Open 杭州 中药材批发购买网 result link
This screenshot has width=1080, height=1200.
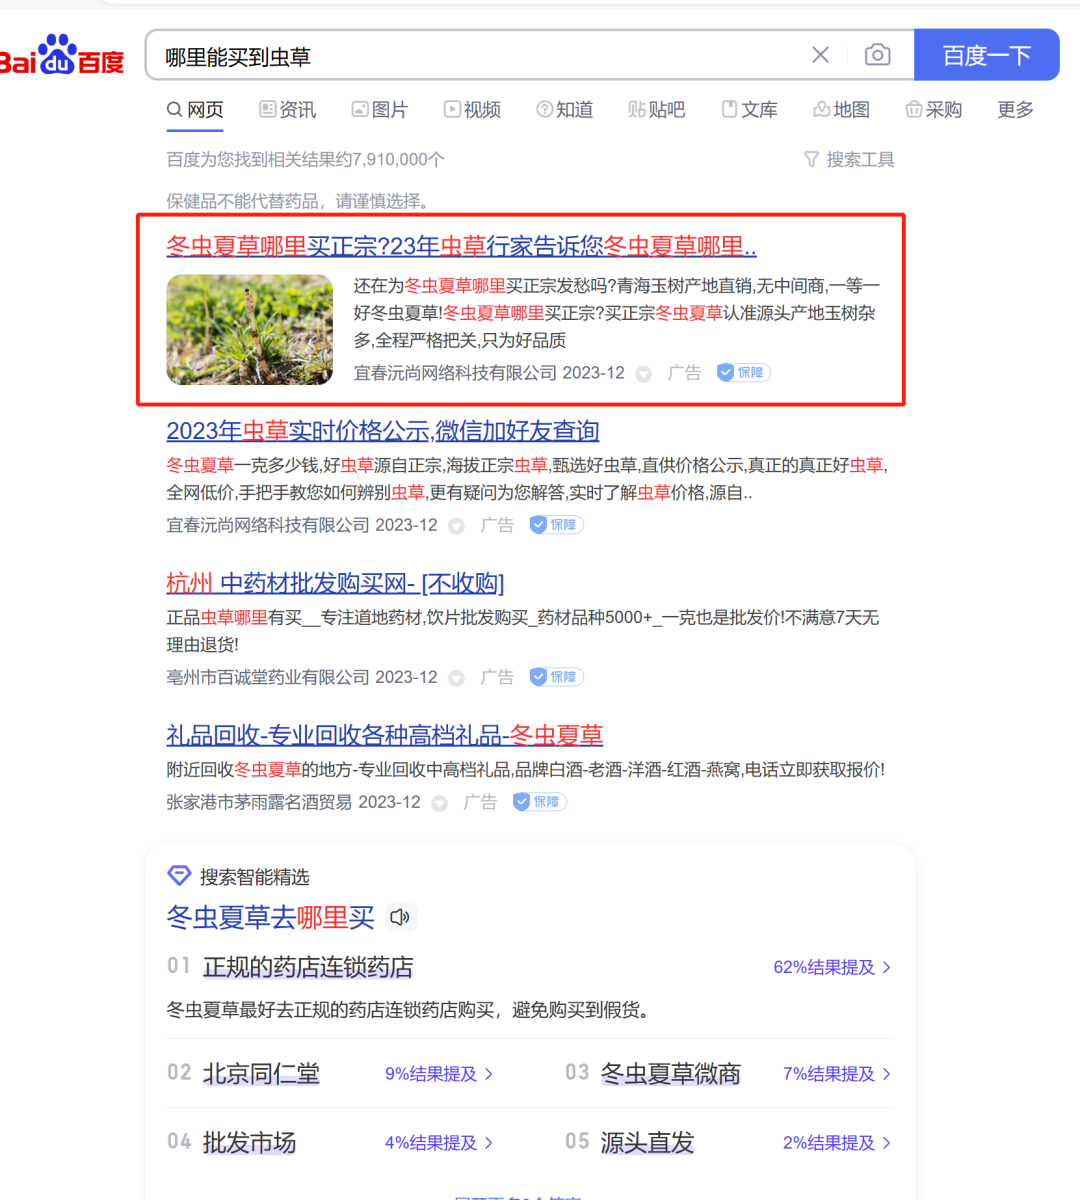335,583
